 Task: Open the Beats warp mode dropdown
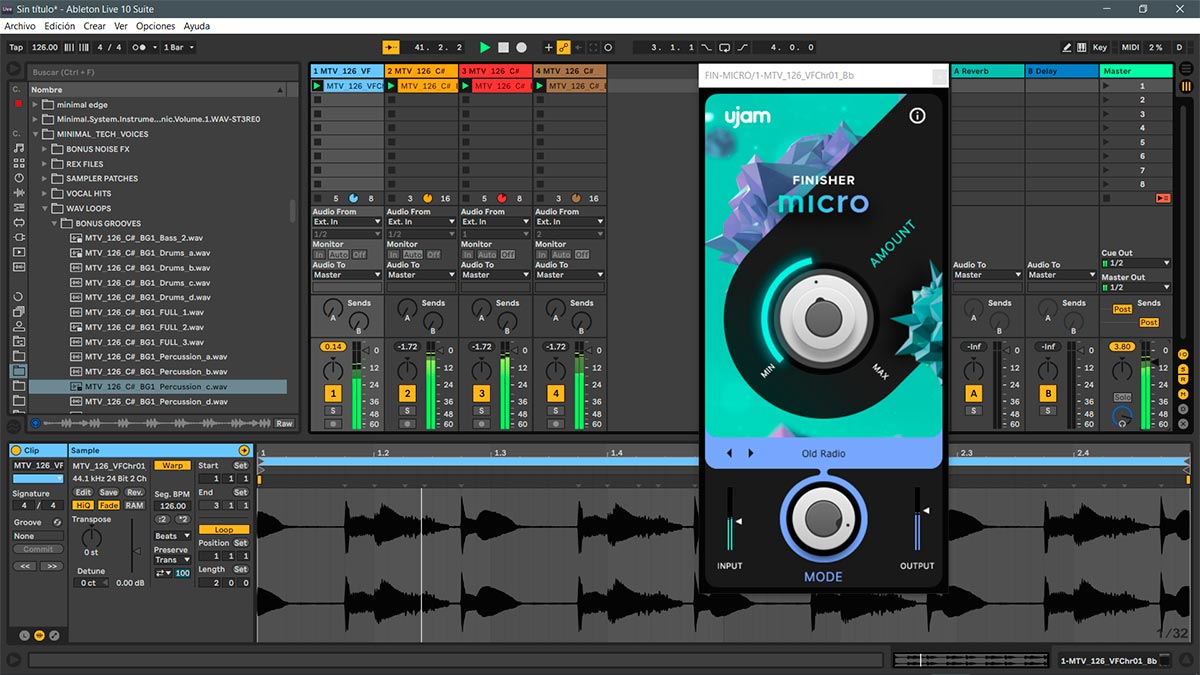point(172,536)
